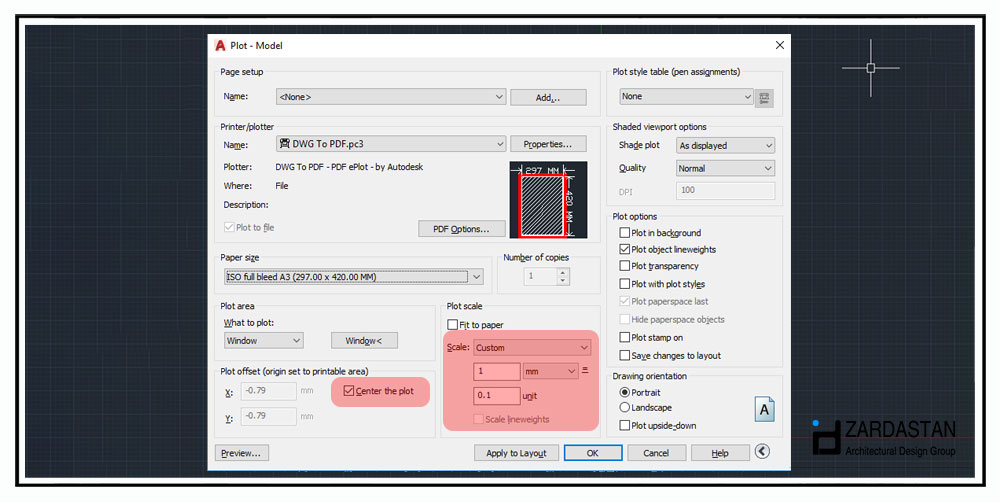The image size is (1000, 503).
Task: Enable the Fit to paper checkbox
Action: 453,325
